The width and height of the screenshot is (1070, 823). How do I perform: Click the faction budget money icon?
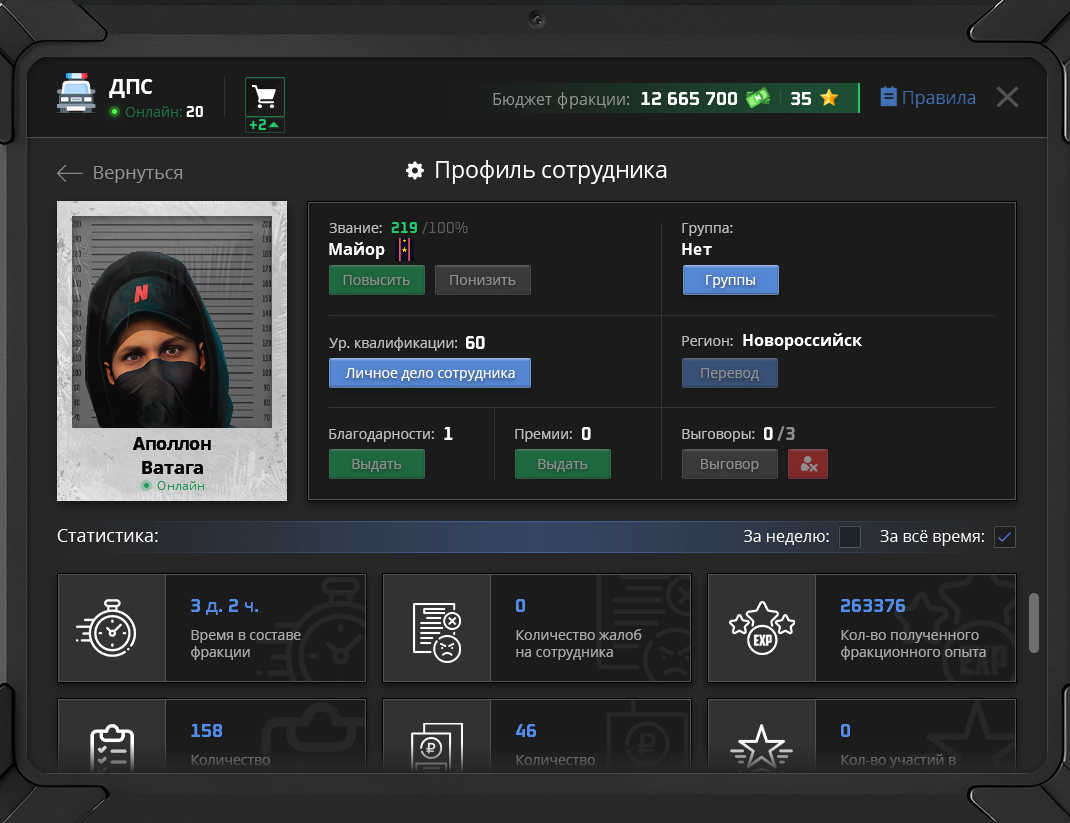[x=758, y=98]
